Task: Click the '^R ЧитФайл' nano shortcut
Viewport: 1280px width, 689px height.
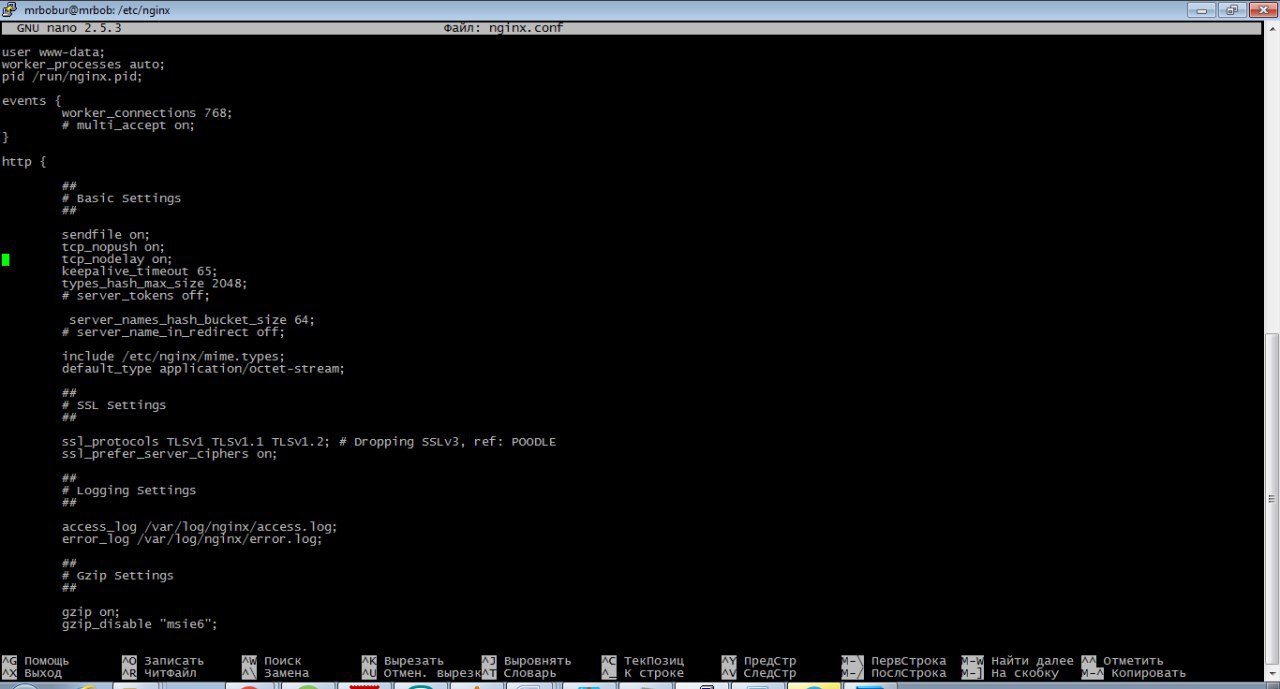Action: [159, 672]
